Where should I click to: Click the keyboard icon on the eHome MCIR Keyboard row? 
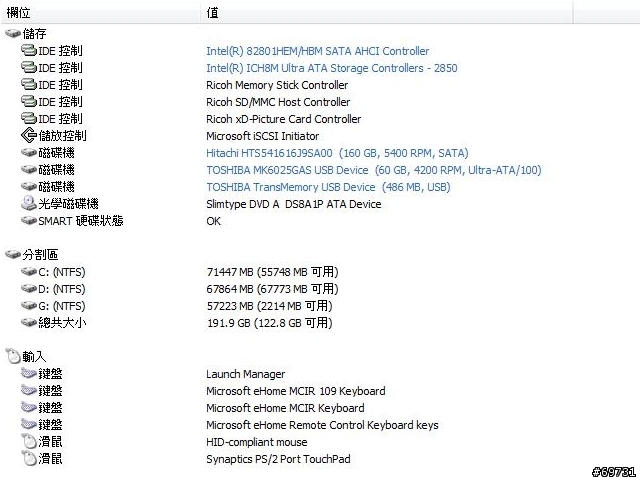tap(29, 407)
